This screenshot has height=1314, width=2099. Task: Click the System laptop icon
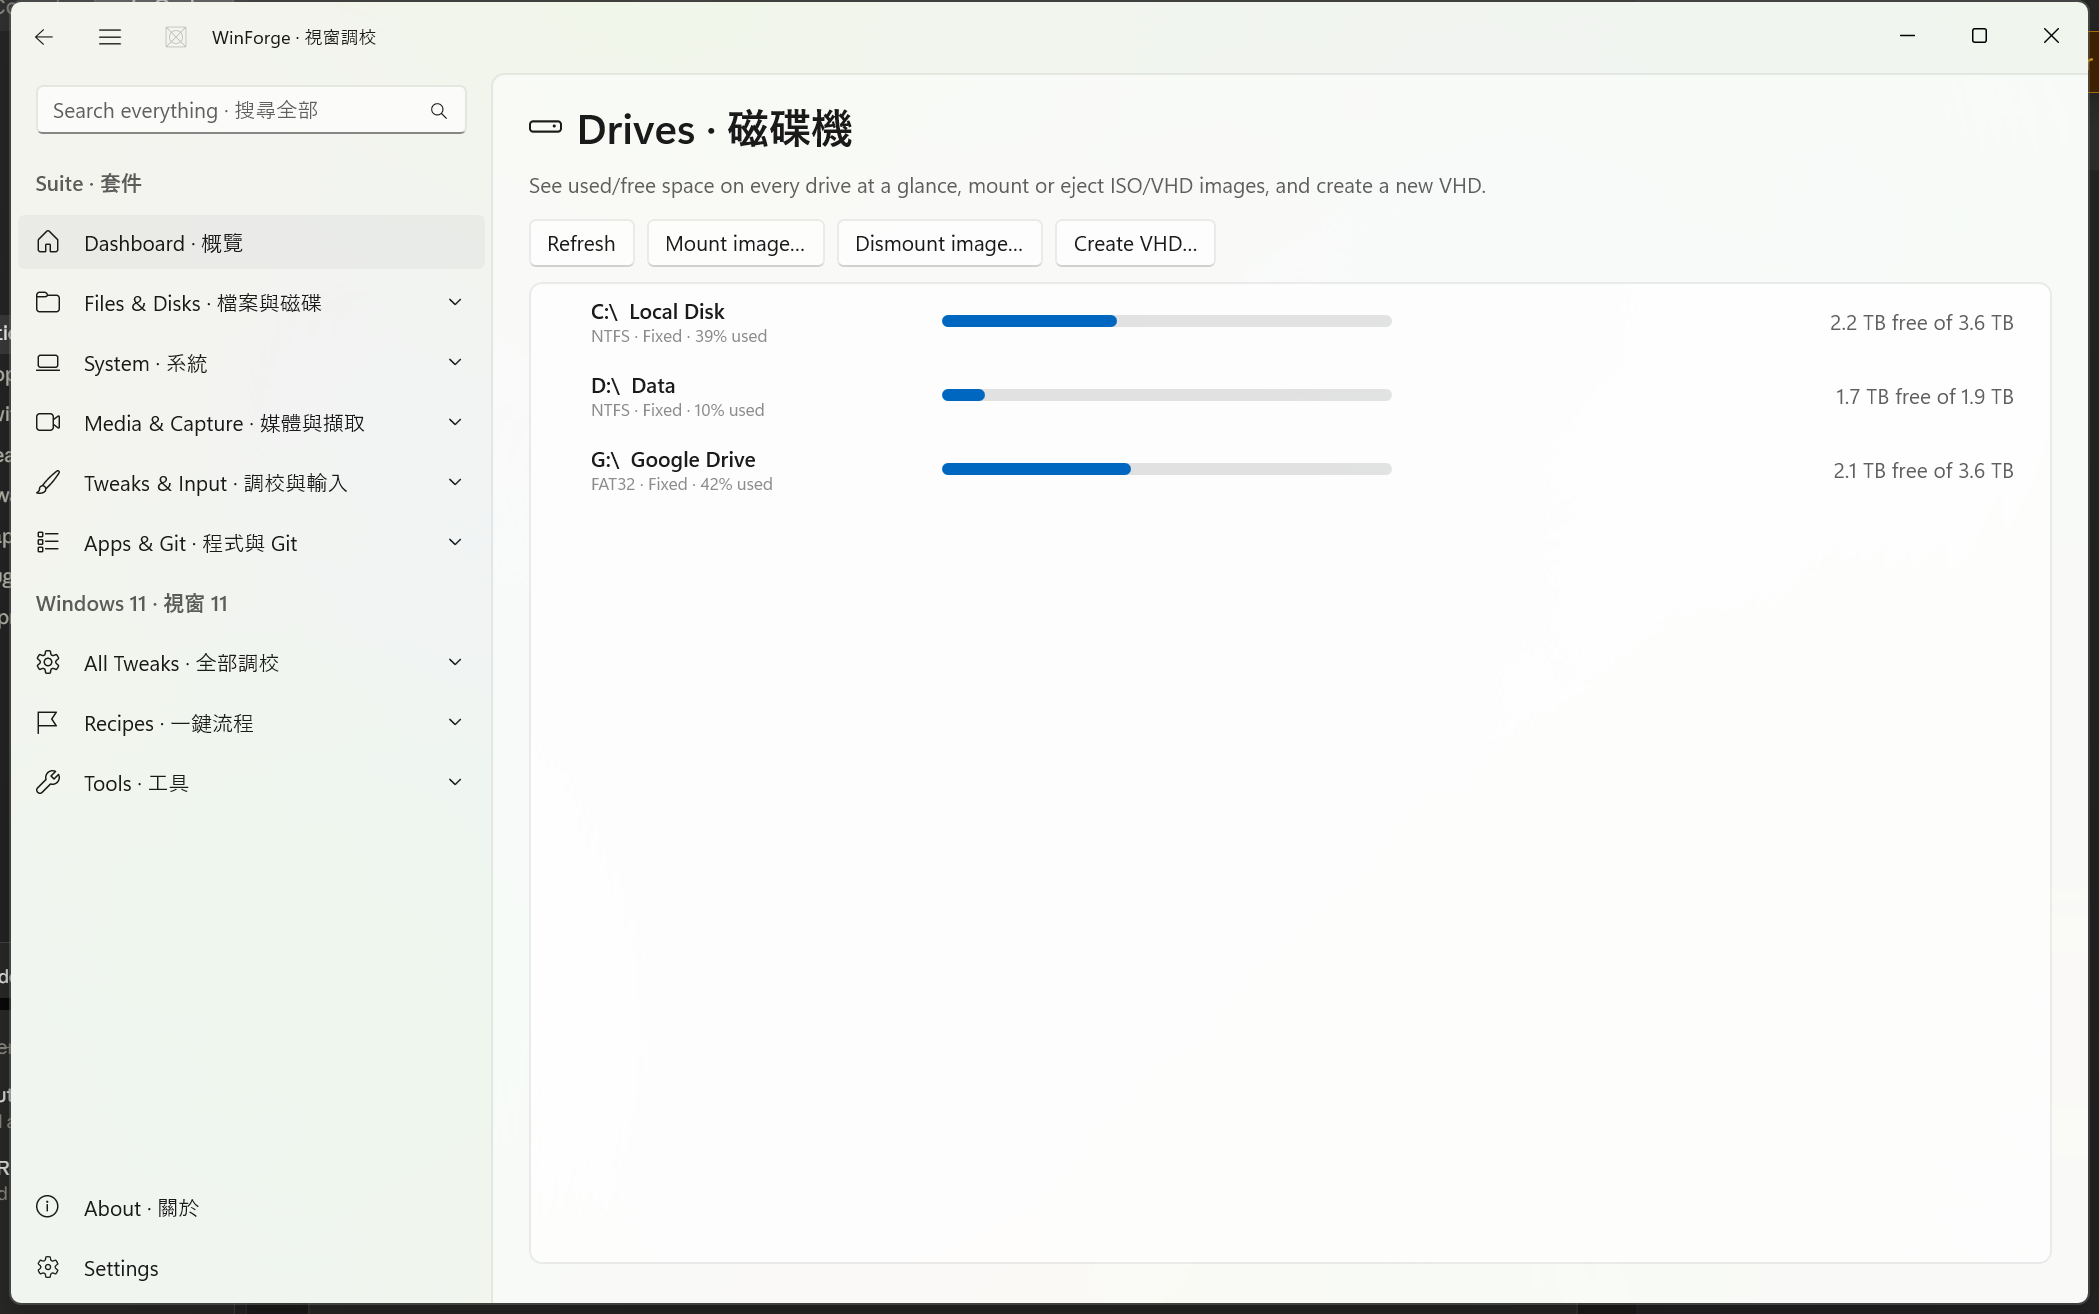point(48,362)
